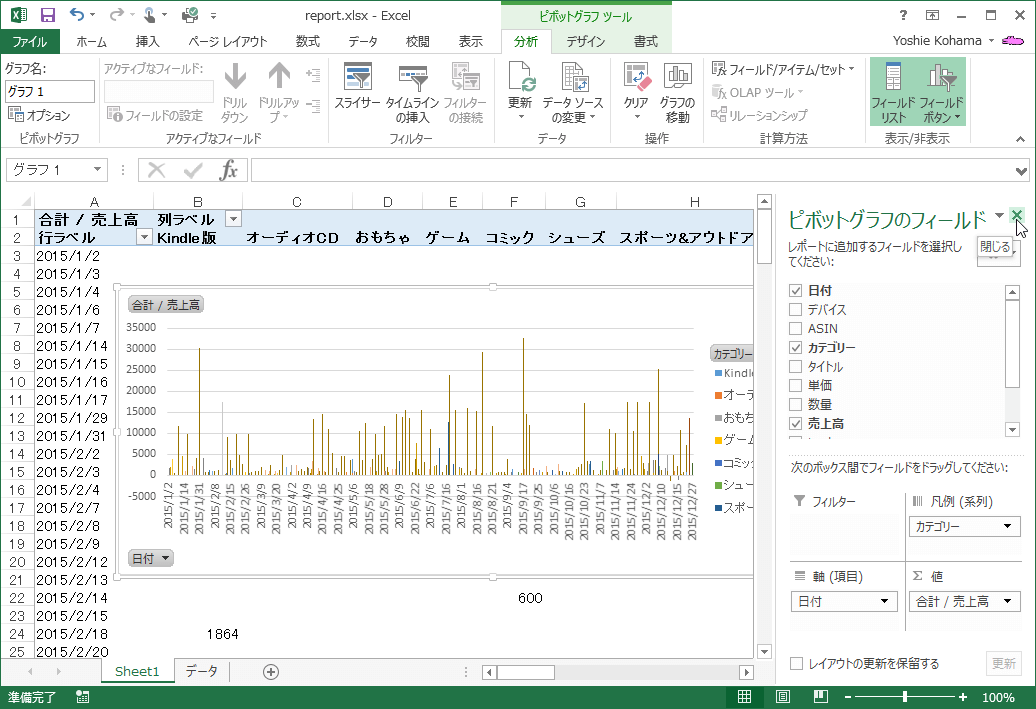Screen dimensions: 1036x709
Task: Click the horizontal scrollbar thumb
Action: [526, 673]
